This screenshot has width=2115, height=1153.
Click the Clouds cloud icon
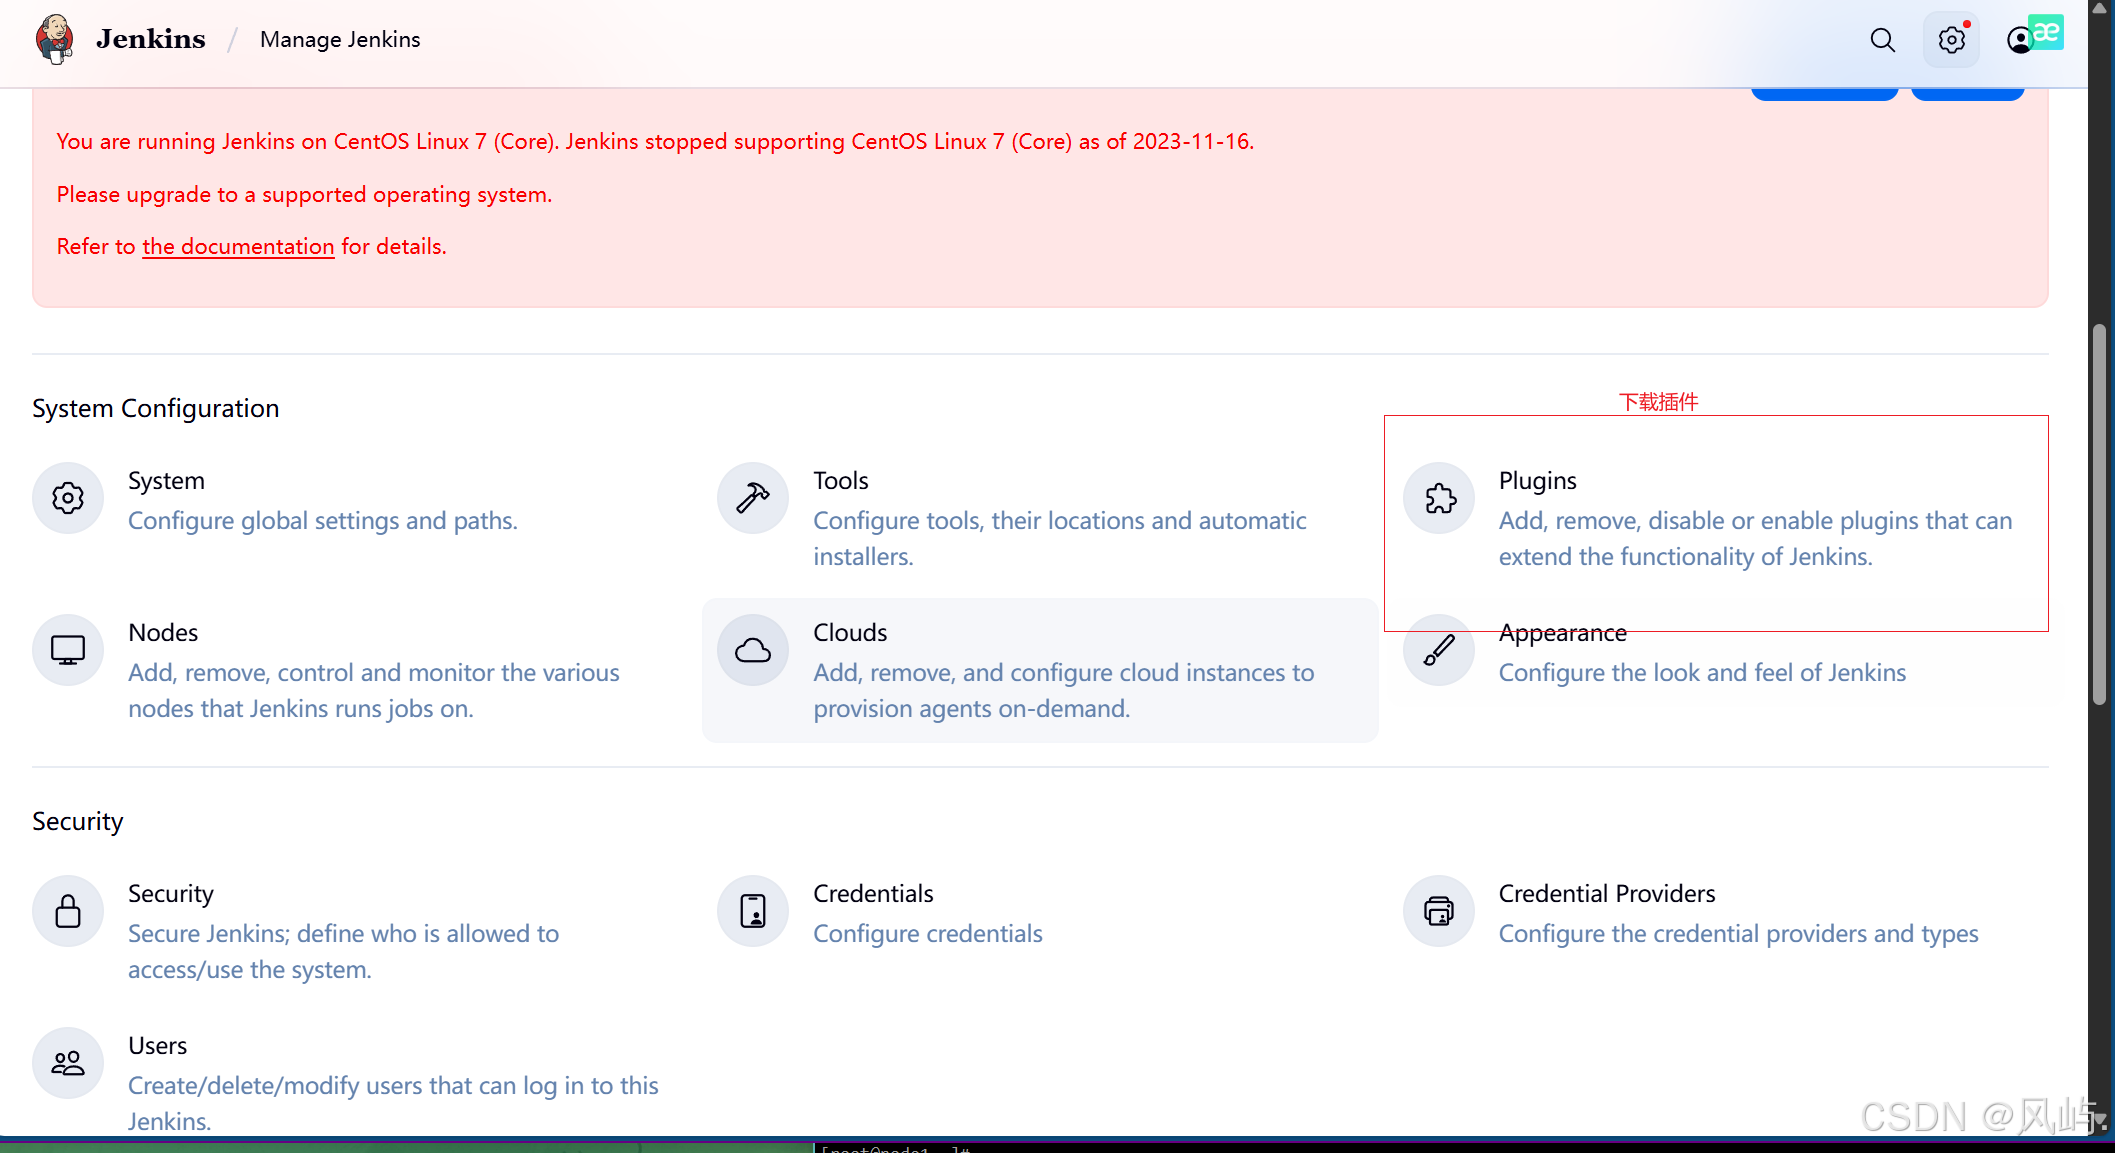(x=753, y=650)
